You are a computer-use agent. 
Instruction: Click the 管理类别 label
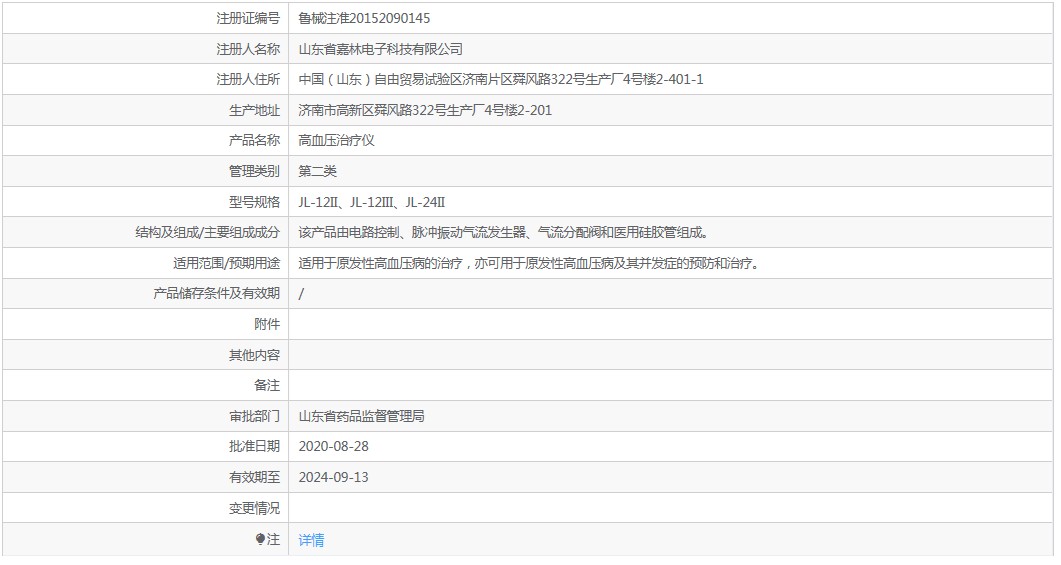tap(254, 171)
